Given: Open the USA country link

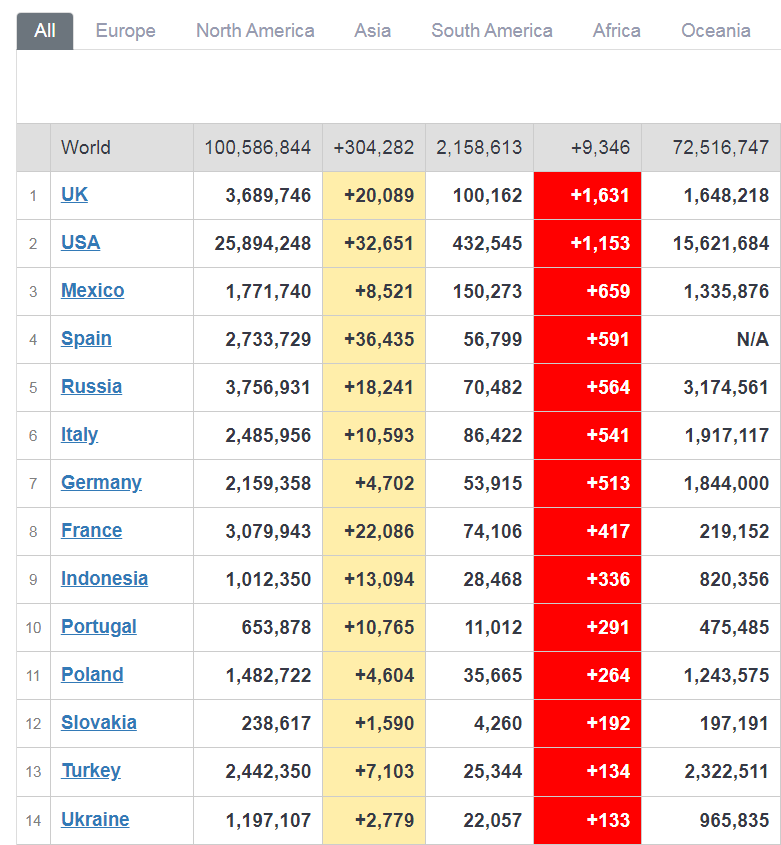Looking at the screenshot, I should [80, 243].
